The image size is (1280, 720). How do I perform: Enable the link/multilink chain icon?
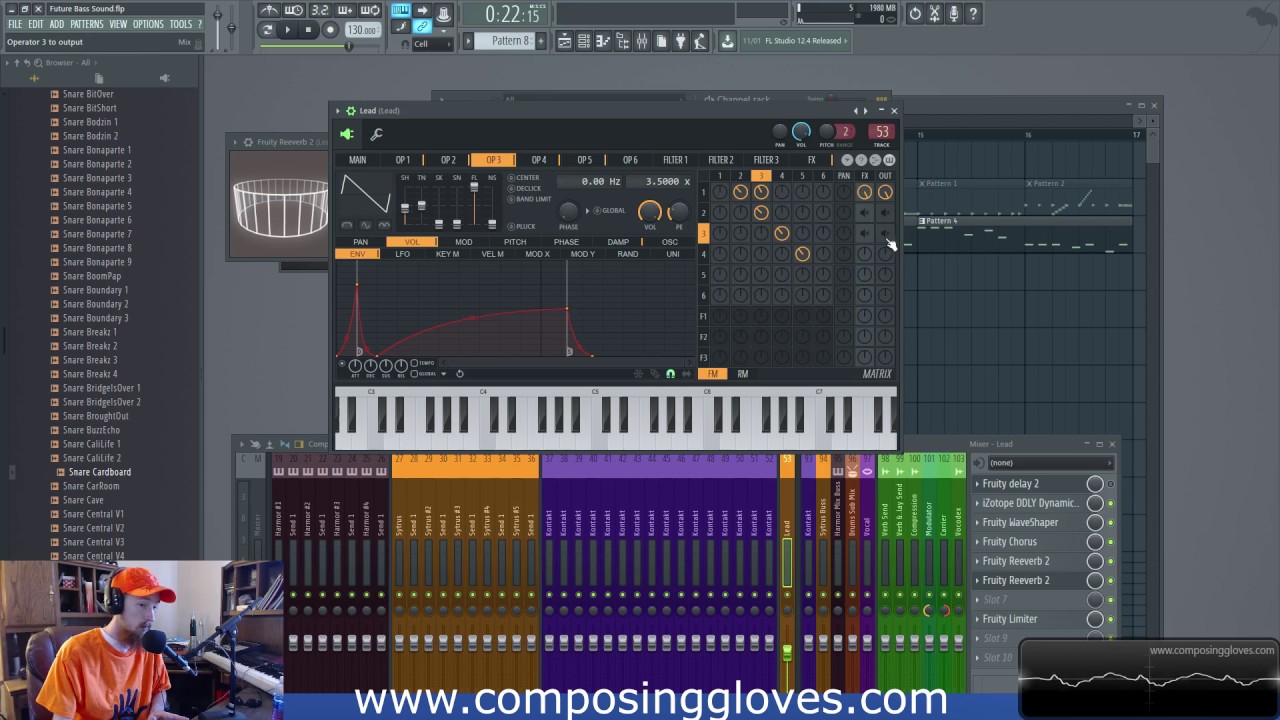422,27
